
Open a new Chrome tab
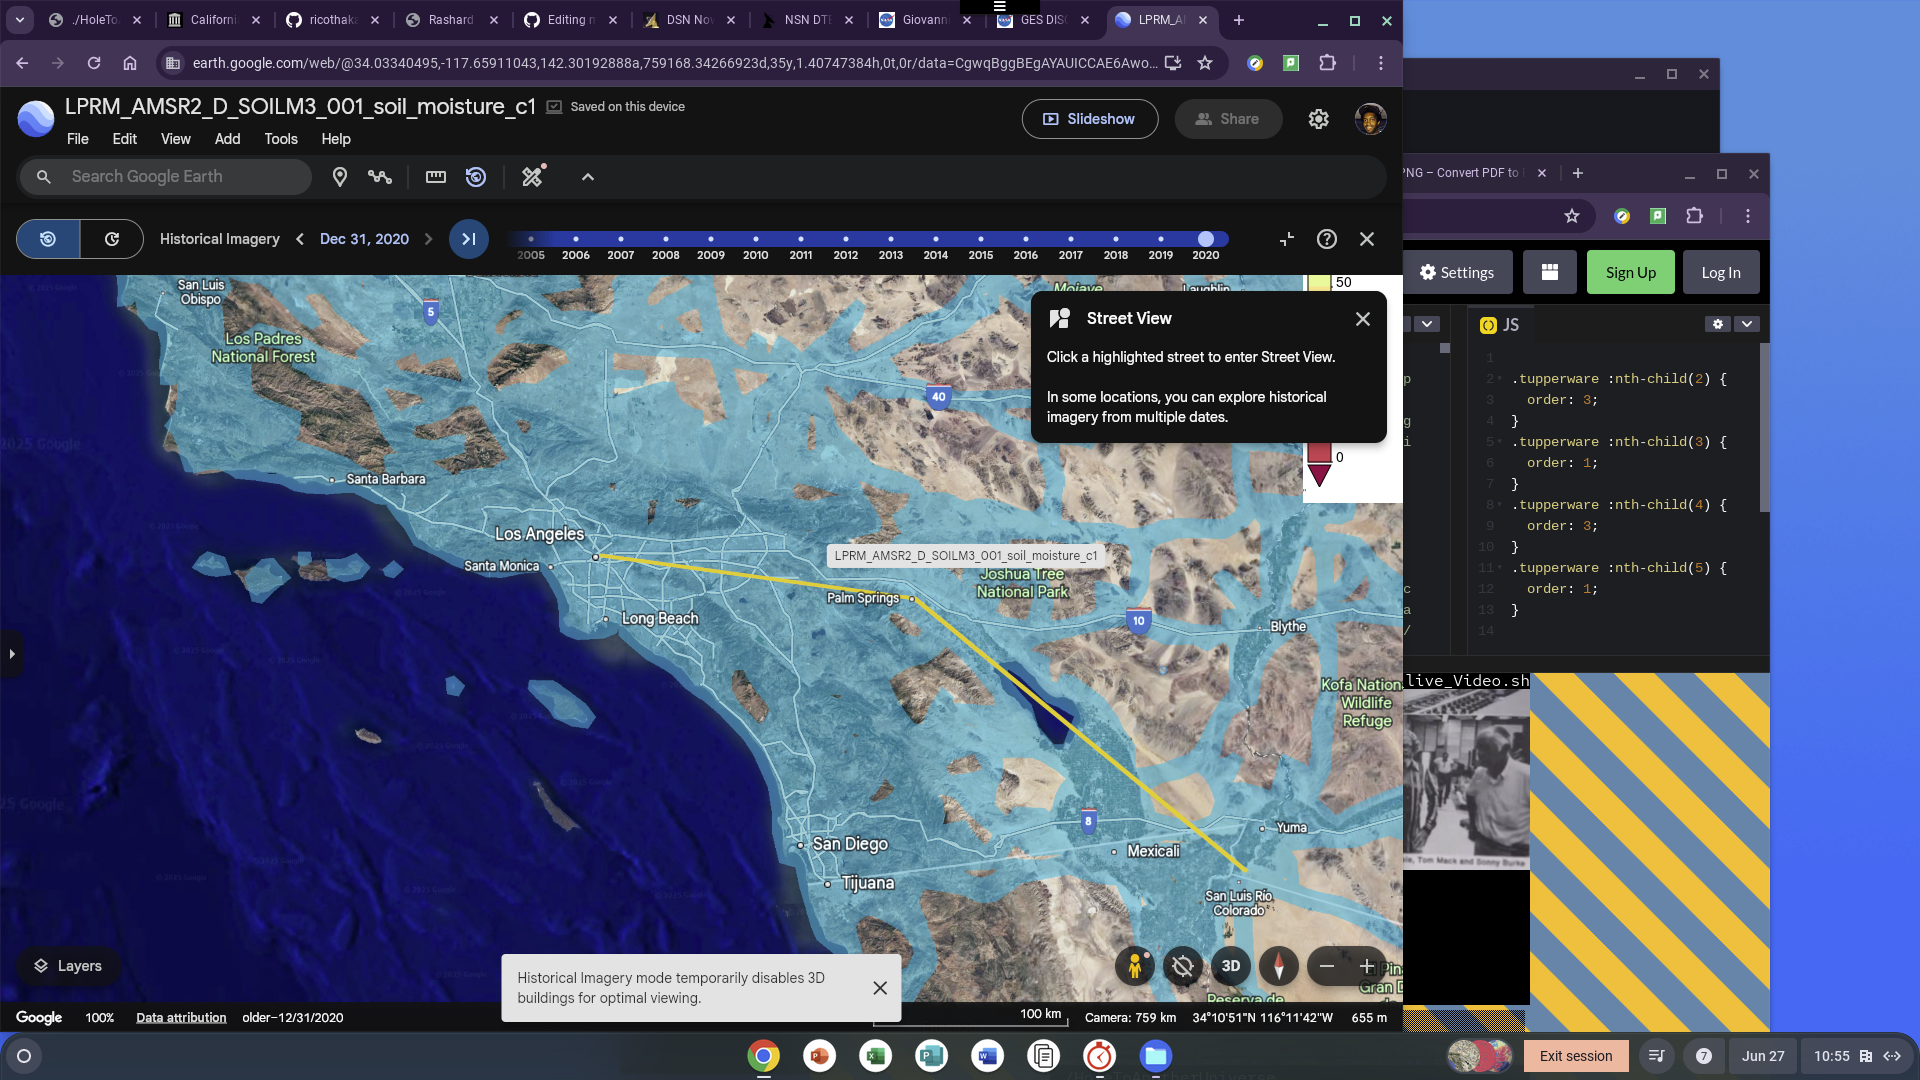tap(1239, 20)
